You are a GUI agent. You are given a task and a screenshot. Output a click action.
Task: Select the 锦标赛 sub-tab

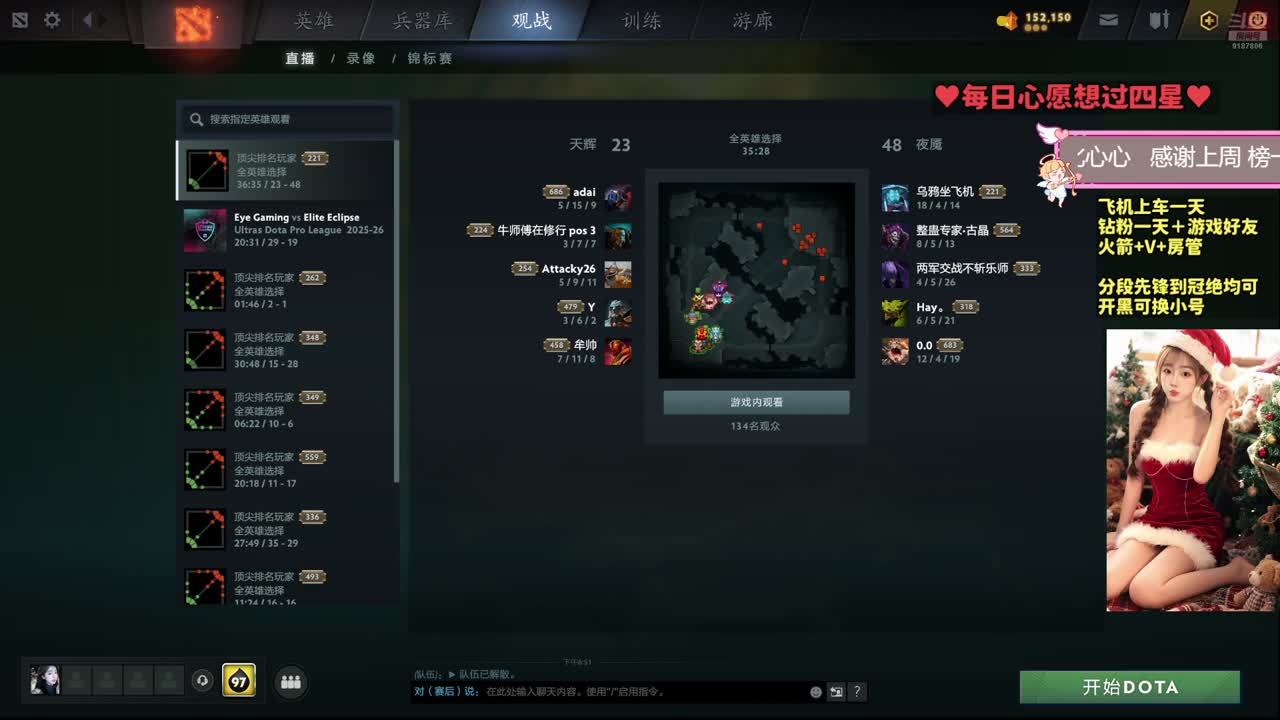430,58
